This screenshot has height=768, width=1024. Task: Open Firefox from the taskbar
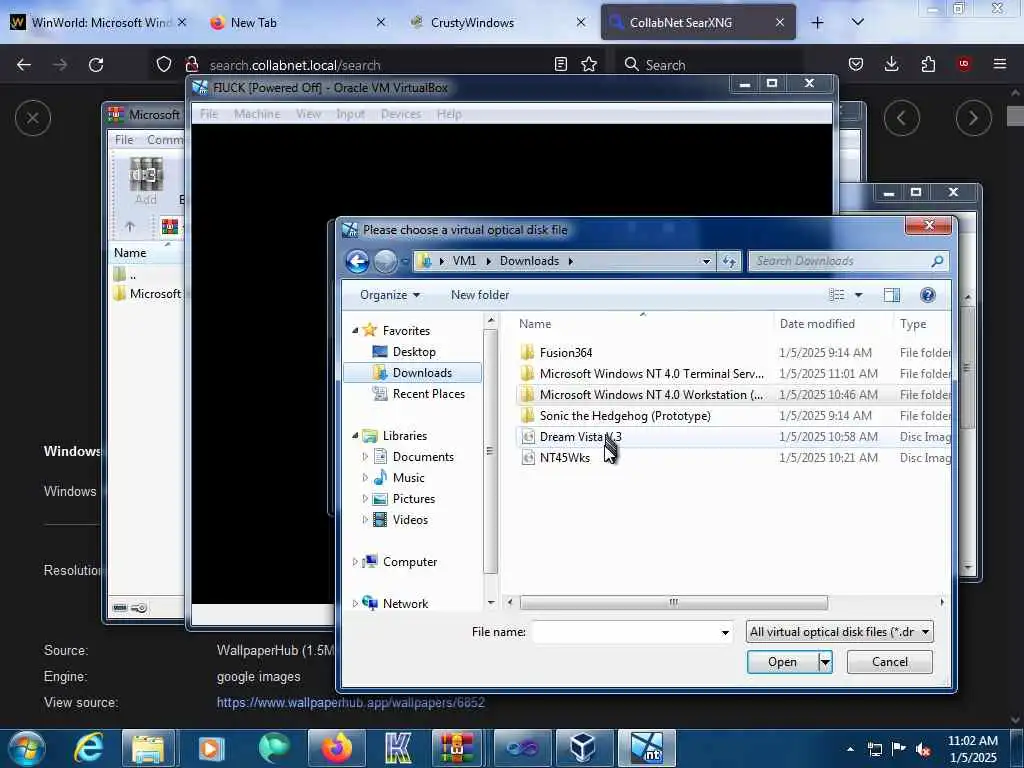pyautogui.click(x=336, y=748)
